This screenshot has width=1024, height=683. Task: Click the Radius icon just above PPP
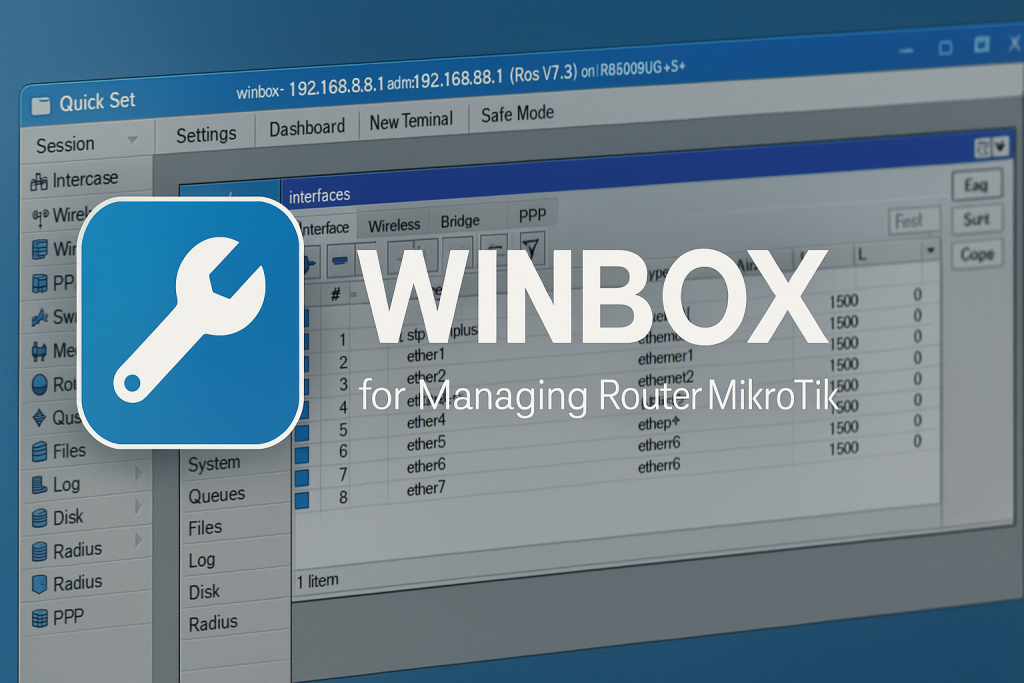click(x=40, y=584)
